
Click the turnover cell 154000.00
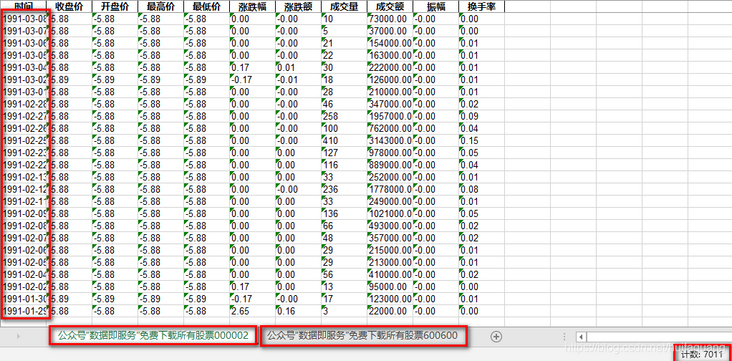(389, 43)
